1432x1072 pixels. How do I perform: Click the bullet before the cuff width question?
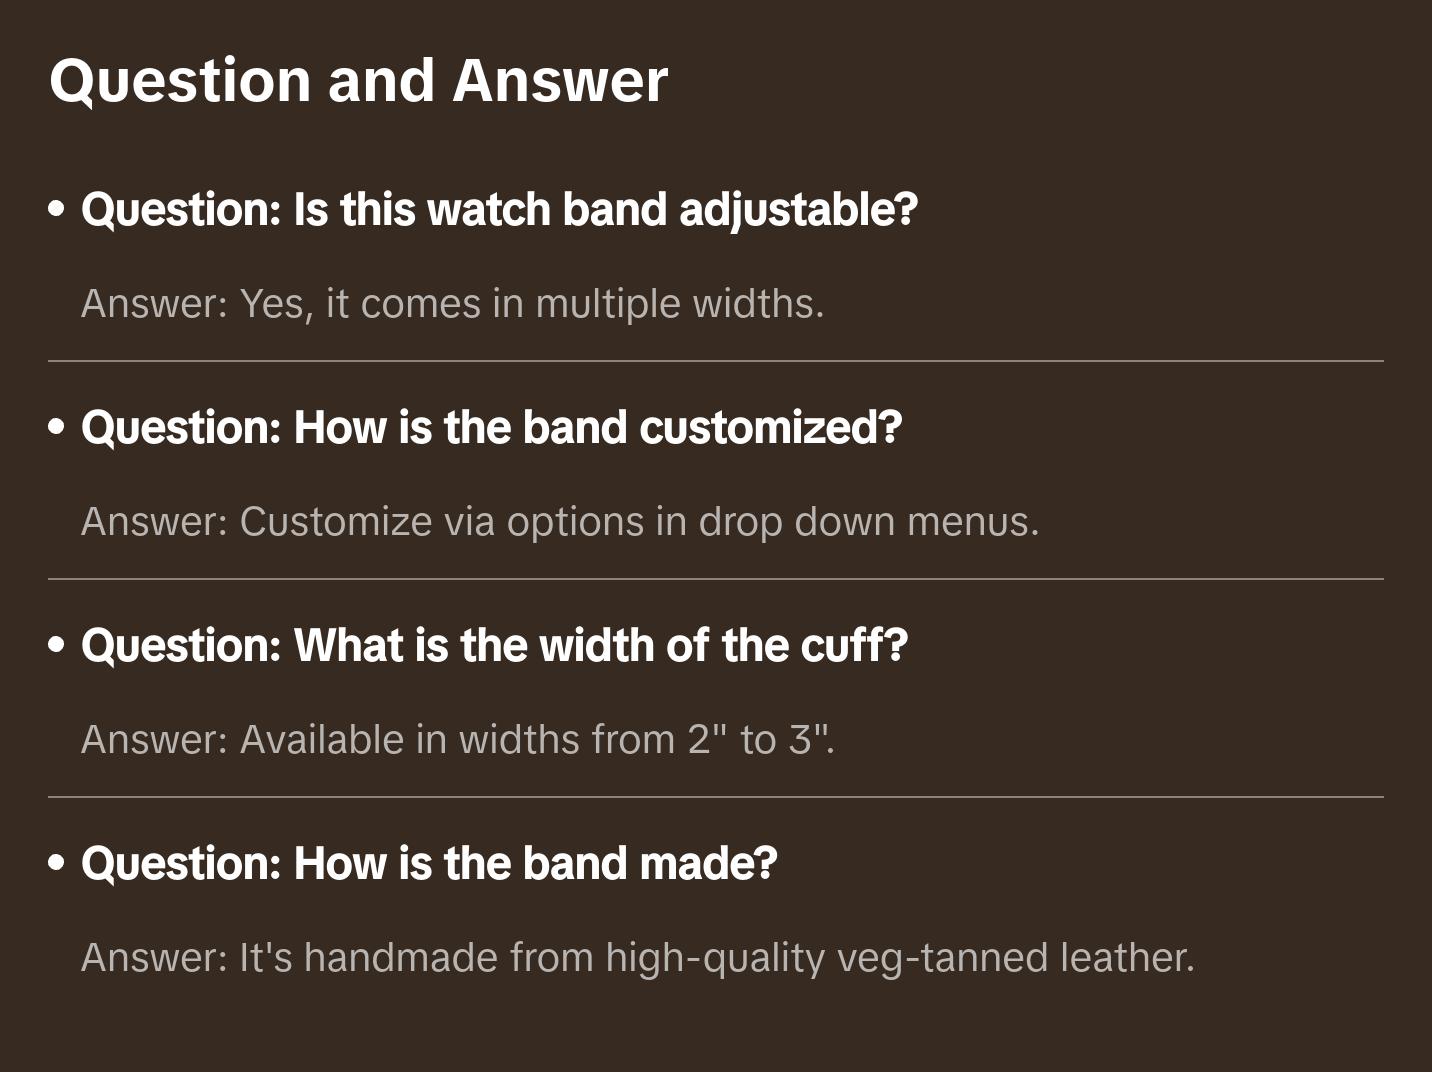[x=57, y=646]
